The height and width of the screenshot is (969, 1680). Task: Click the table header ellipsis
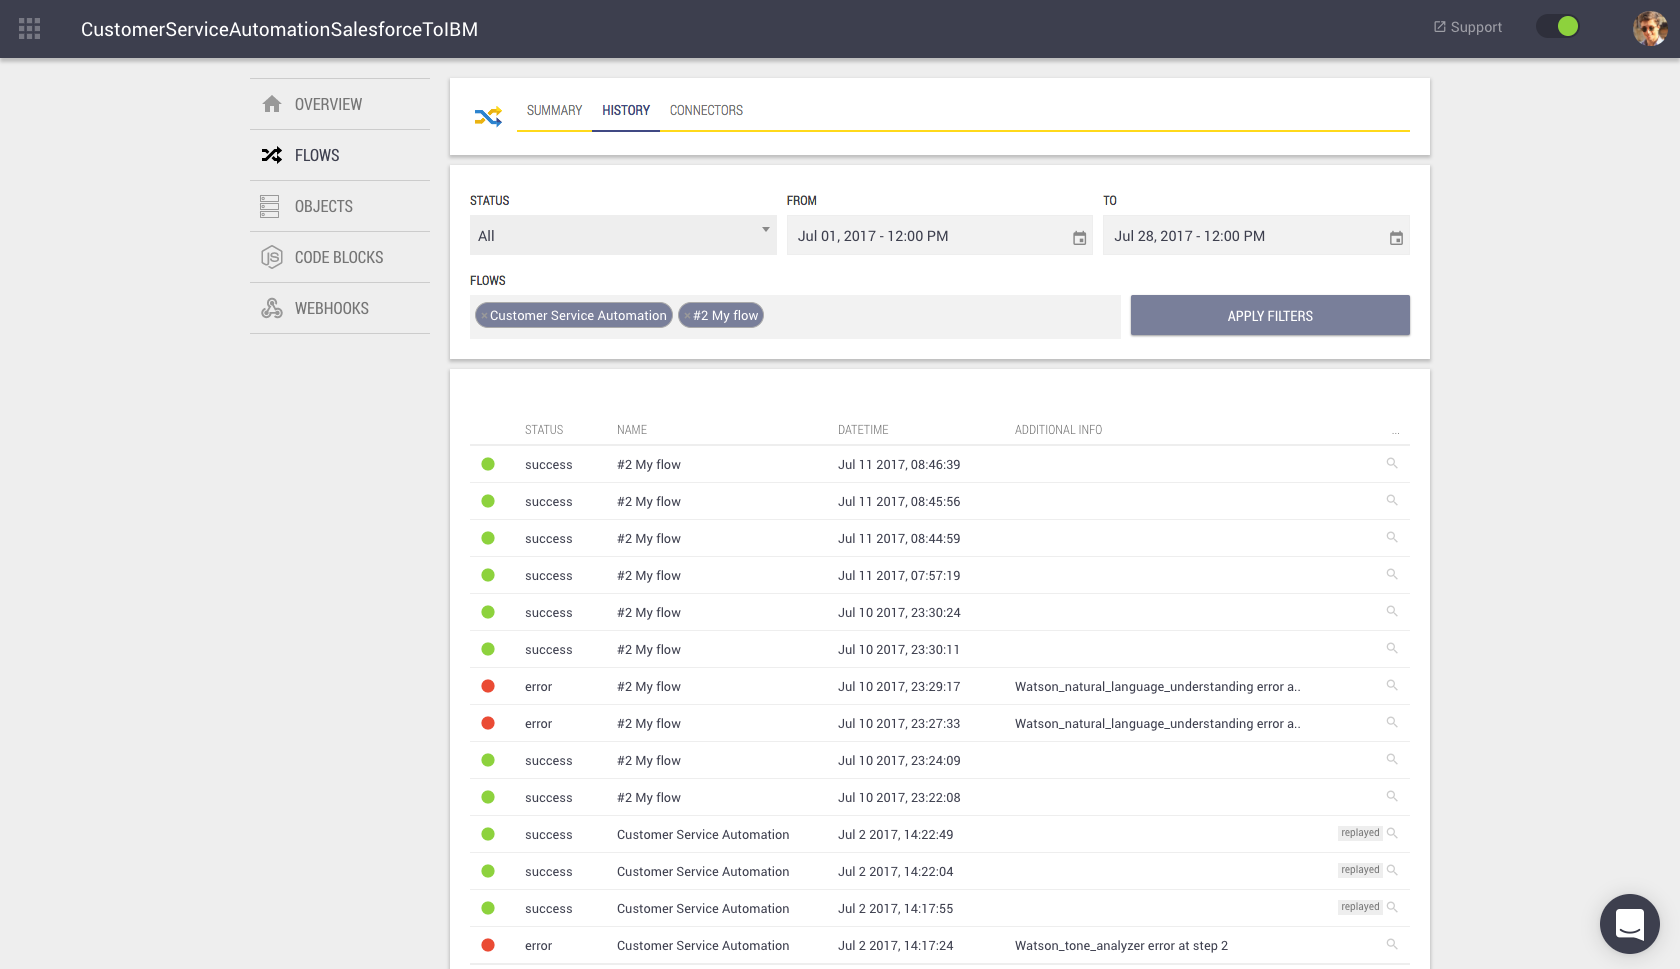[1395, 432]
